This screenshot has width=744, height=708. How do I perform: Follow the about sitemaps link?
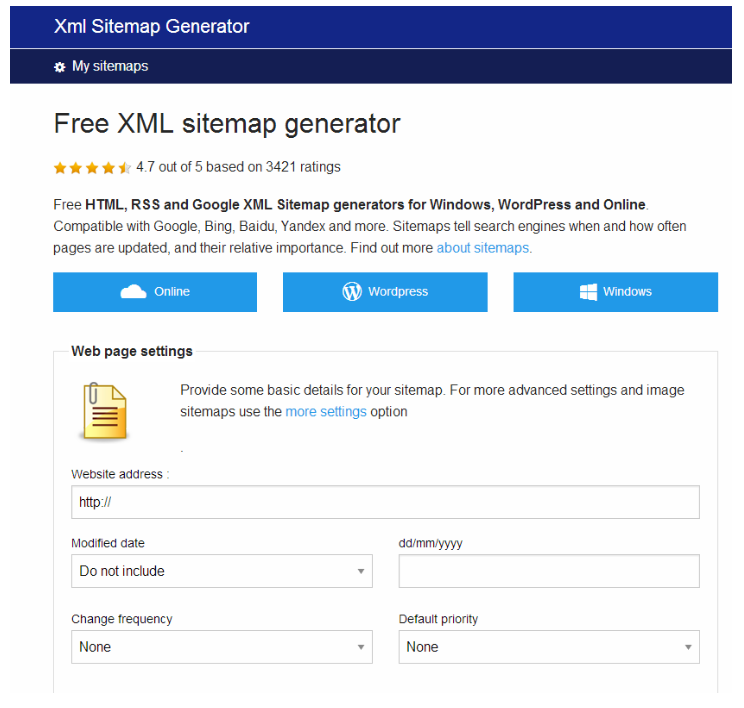coord(483,248)
